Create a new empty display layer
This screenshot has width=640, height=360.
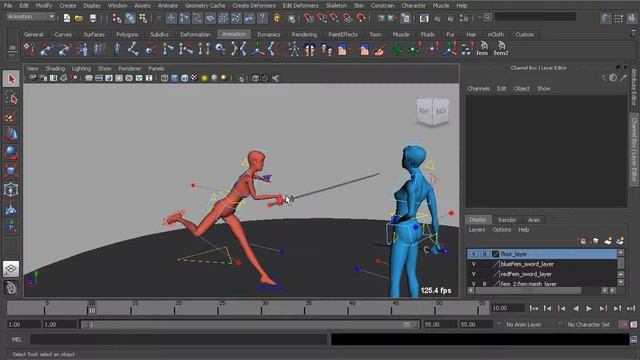coord(608,241)
